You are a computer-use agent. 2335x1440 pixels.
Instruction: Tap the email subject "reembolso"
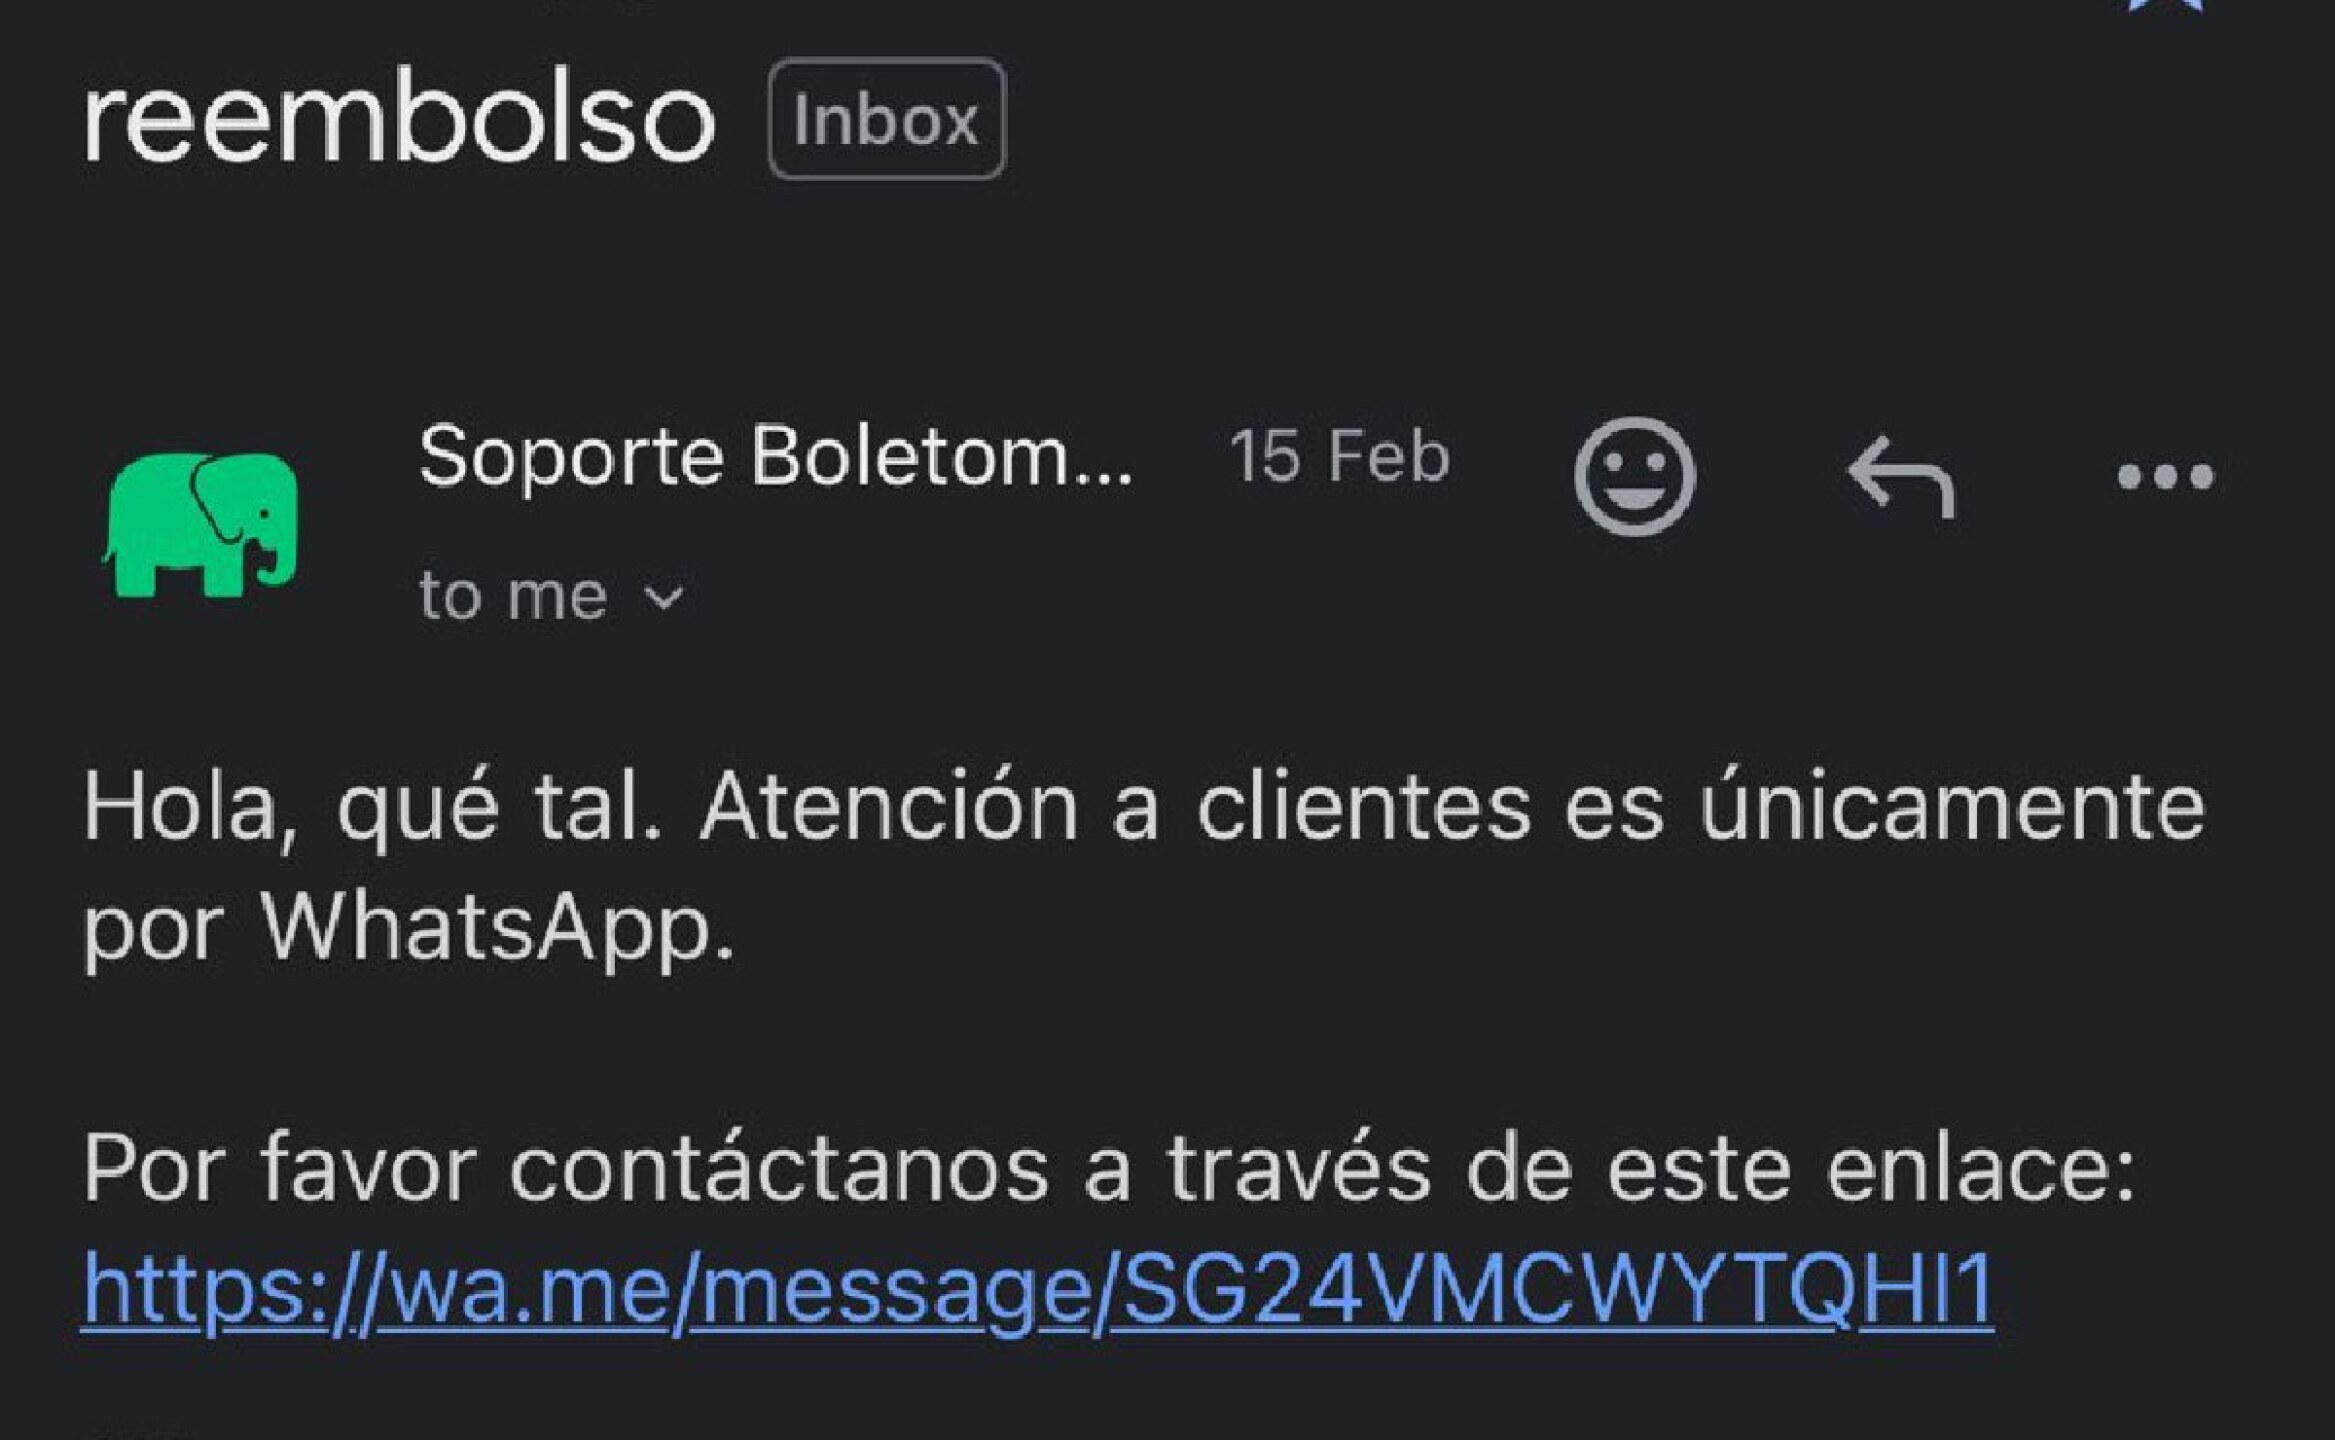398,121
